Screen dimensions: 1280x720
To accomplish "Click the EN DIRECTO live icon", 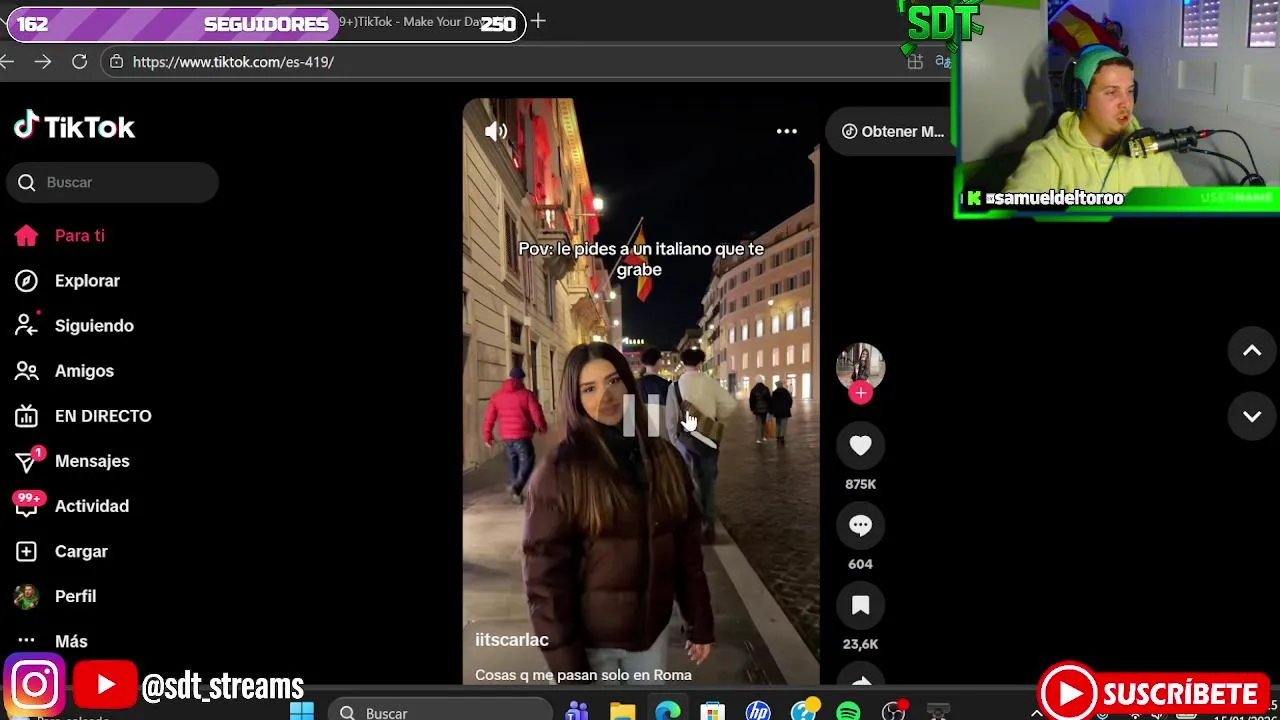I will 26,416.
